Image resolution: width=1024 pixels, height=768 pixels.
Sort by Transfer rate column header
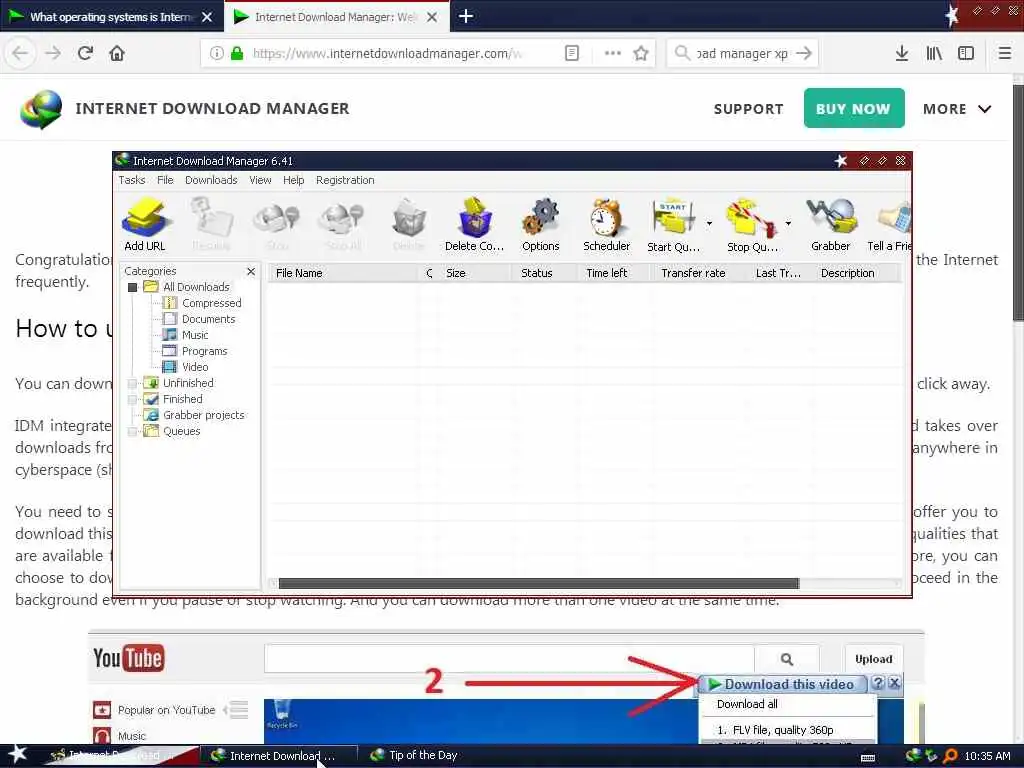click(x=699, y=273)
